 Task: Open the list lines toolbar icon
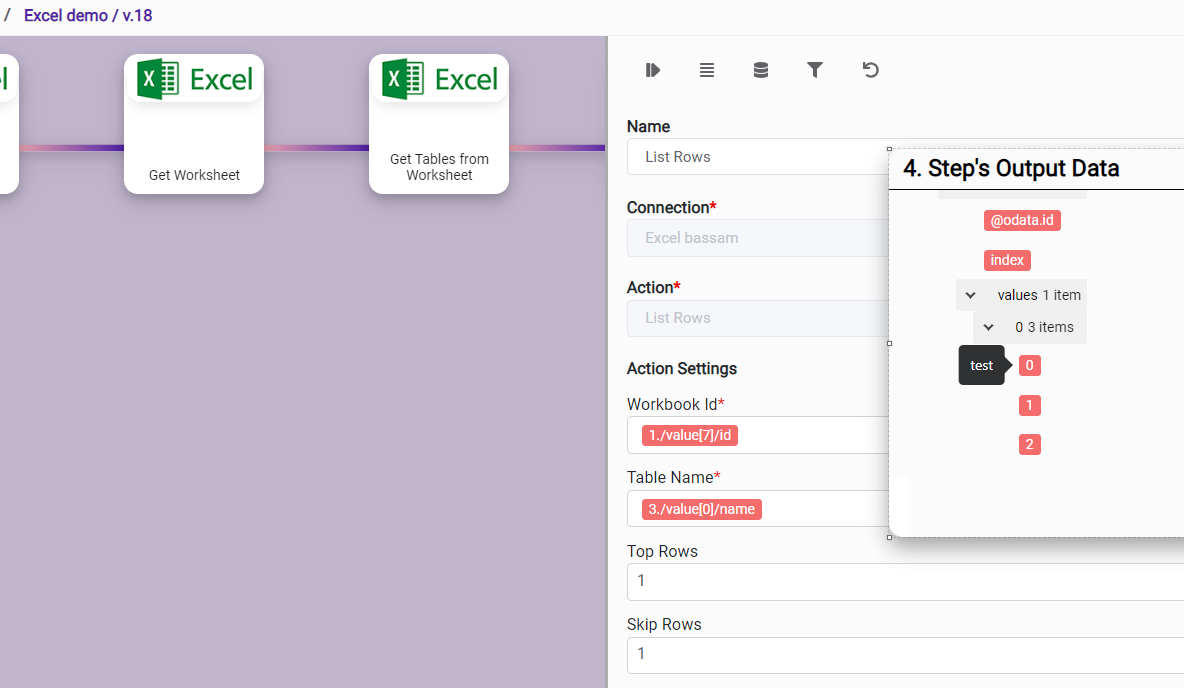pos(707,70)
